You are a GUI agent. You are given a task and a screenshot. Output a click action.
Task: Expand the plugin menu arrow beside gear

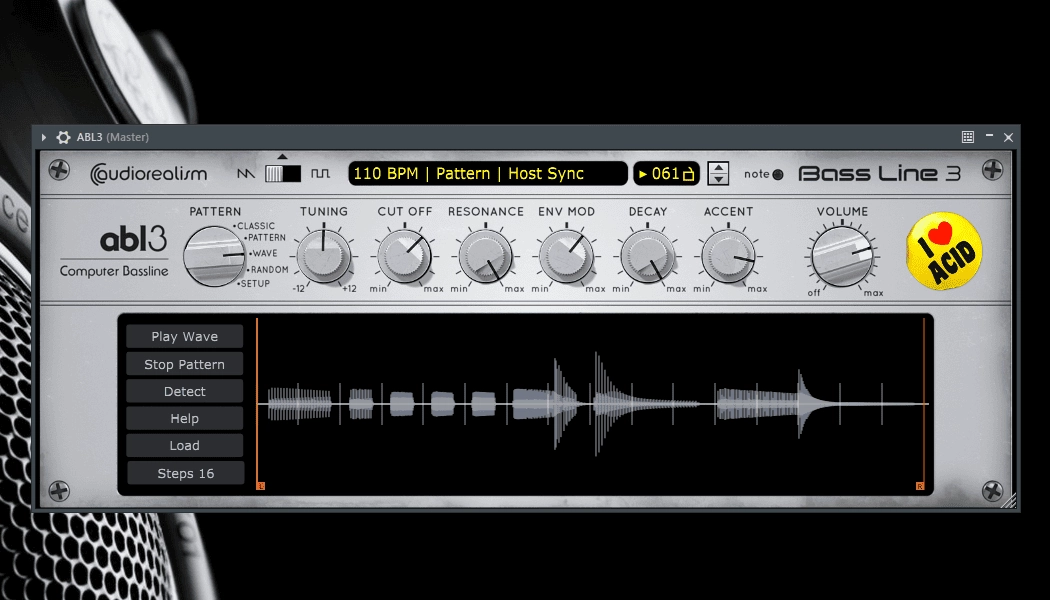tap(44, 137)
